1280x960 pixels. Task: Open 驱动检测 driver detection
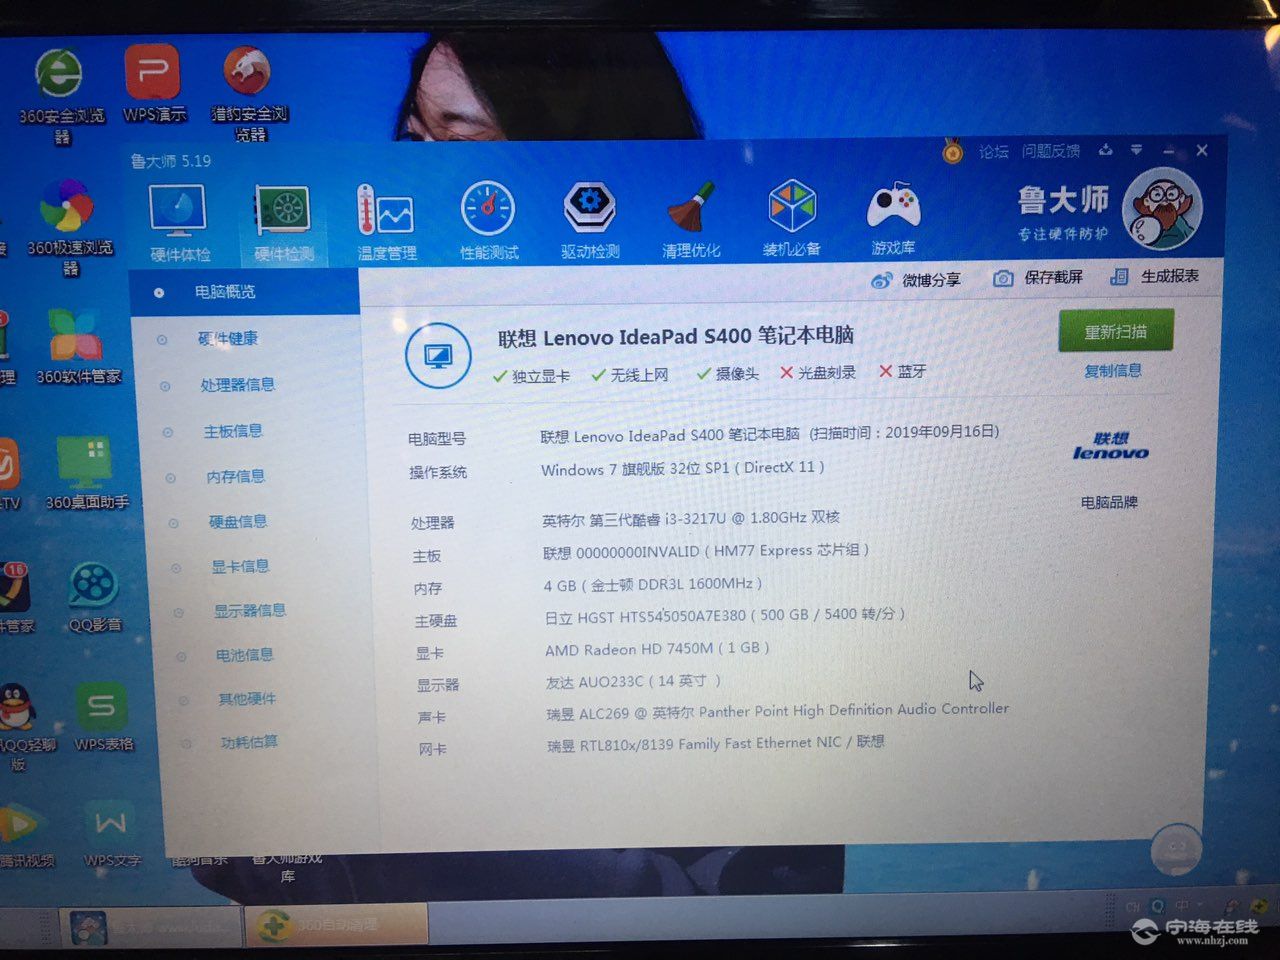click(x=590, y=220)
